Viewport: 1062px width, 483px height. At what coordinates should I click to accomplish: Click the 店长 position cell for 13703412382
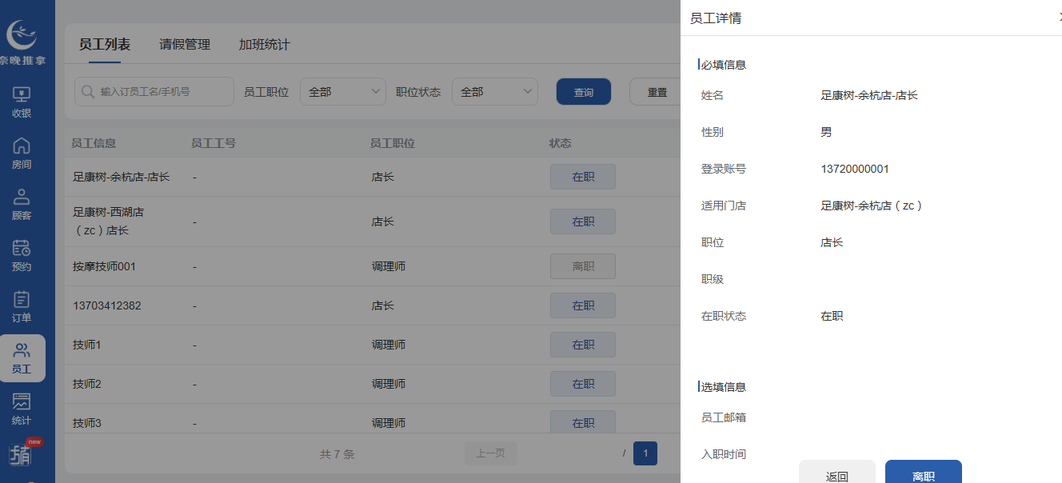tap(383, 306)
